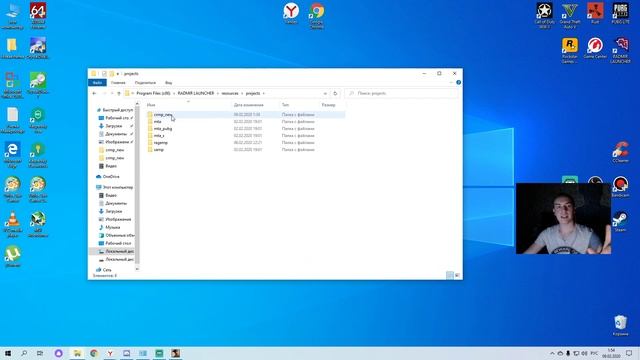The height and width of the screenshot is (360, 640).
Task: Select the This PC desktop icon
Action: pos(12,16)
